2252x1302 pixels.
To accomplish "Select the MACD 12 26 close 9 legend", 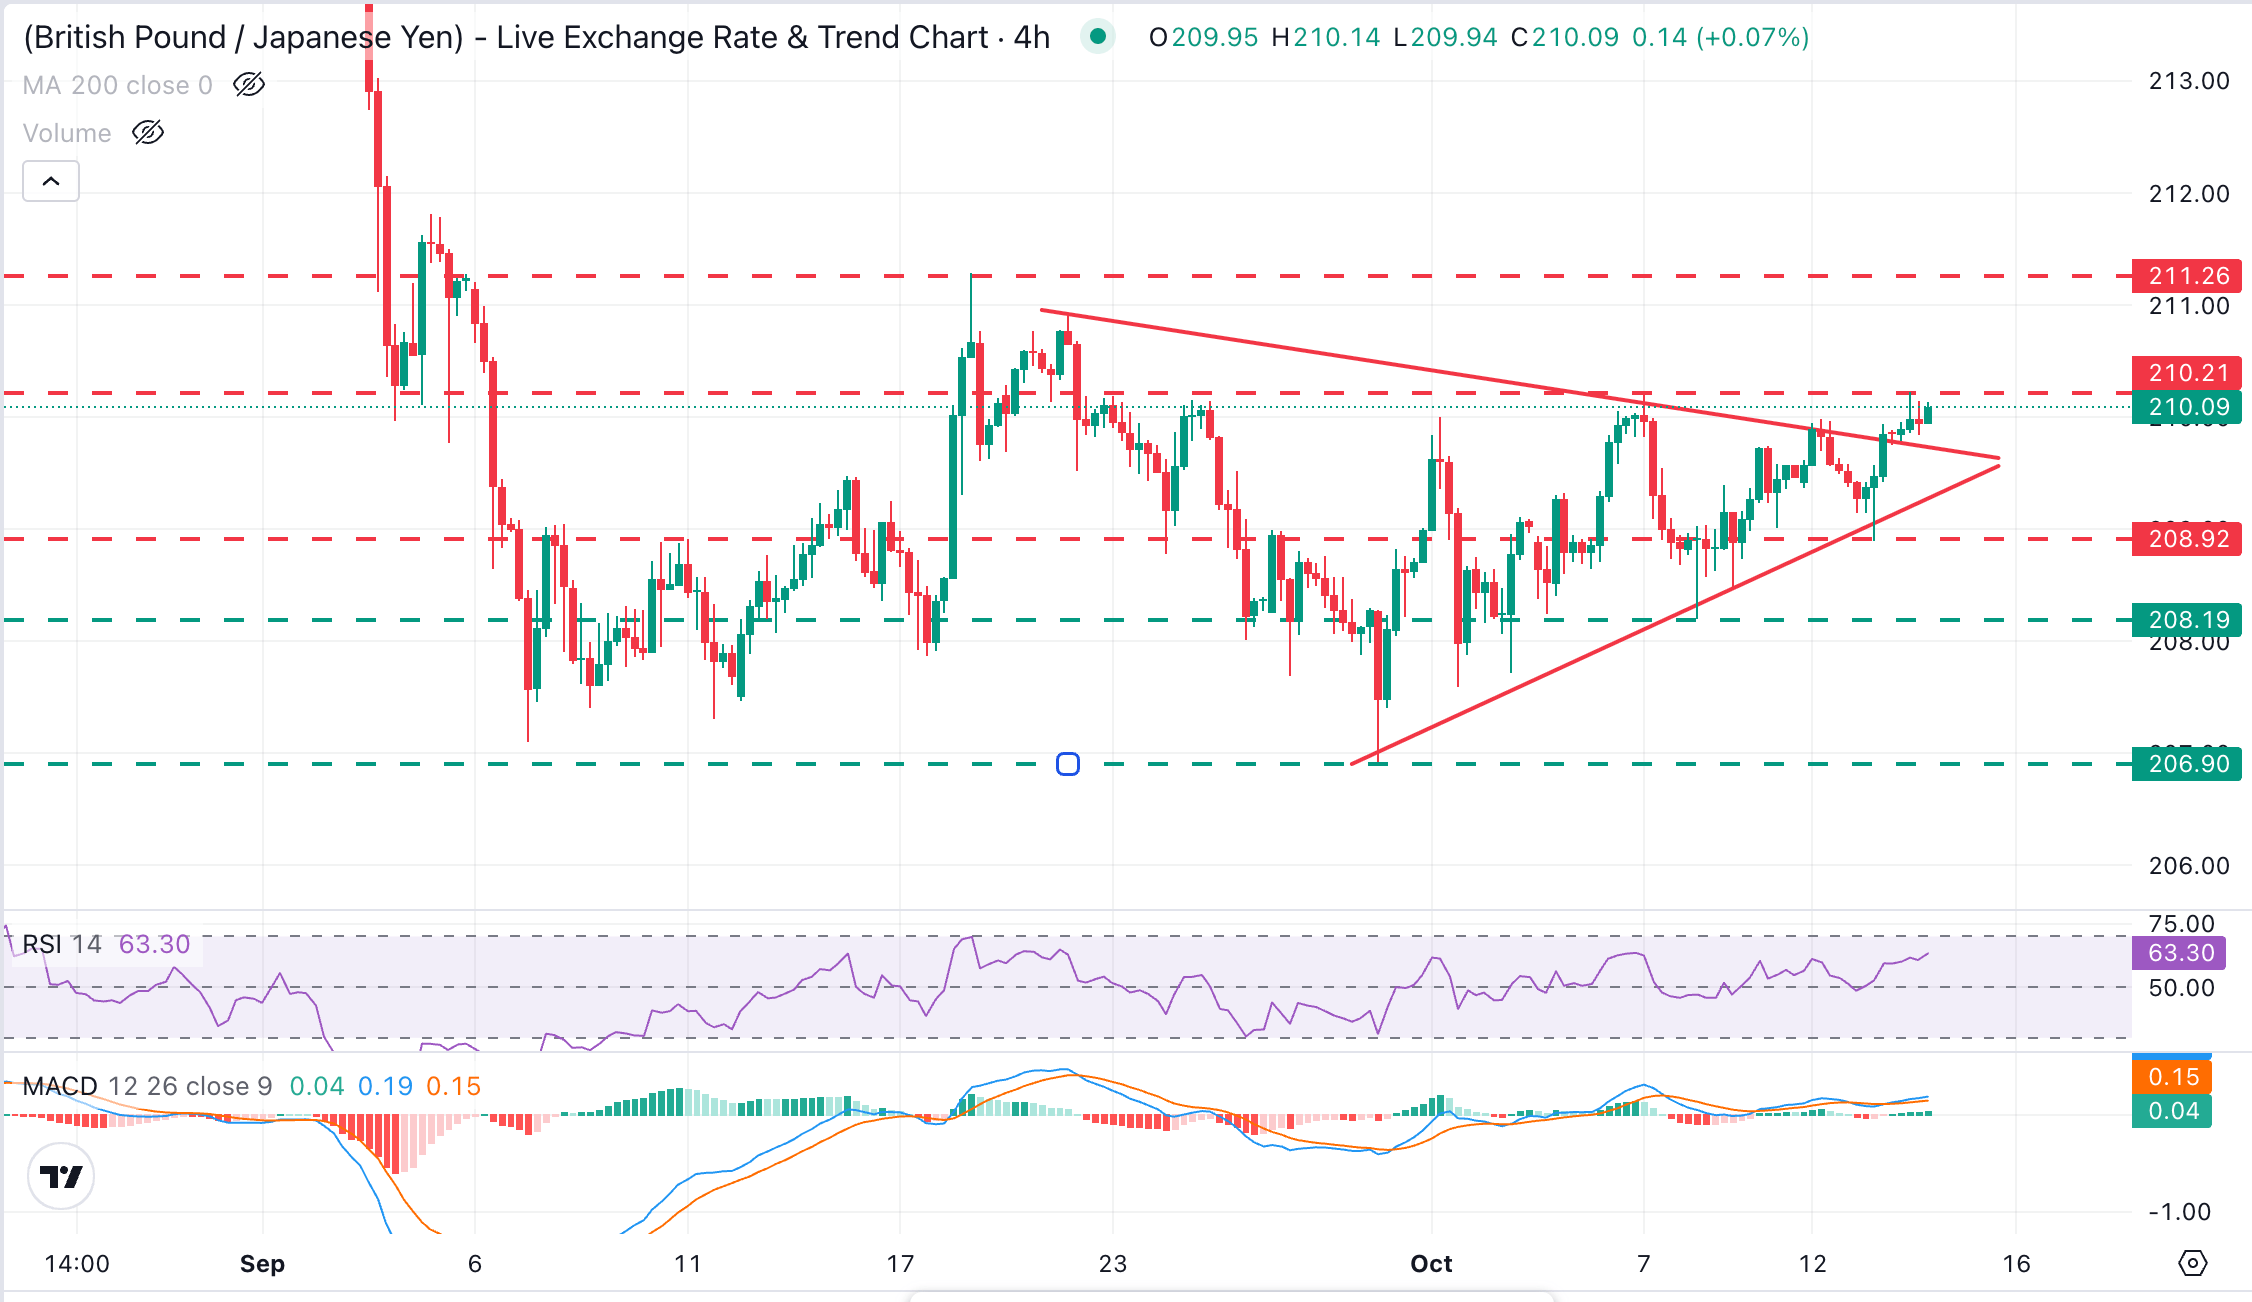I will tap(147, 1086).
